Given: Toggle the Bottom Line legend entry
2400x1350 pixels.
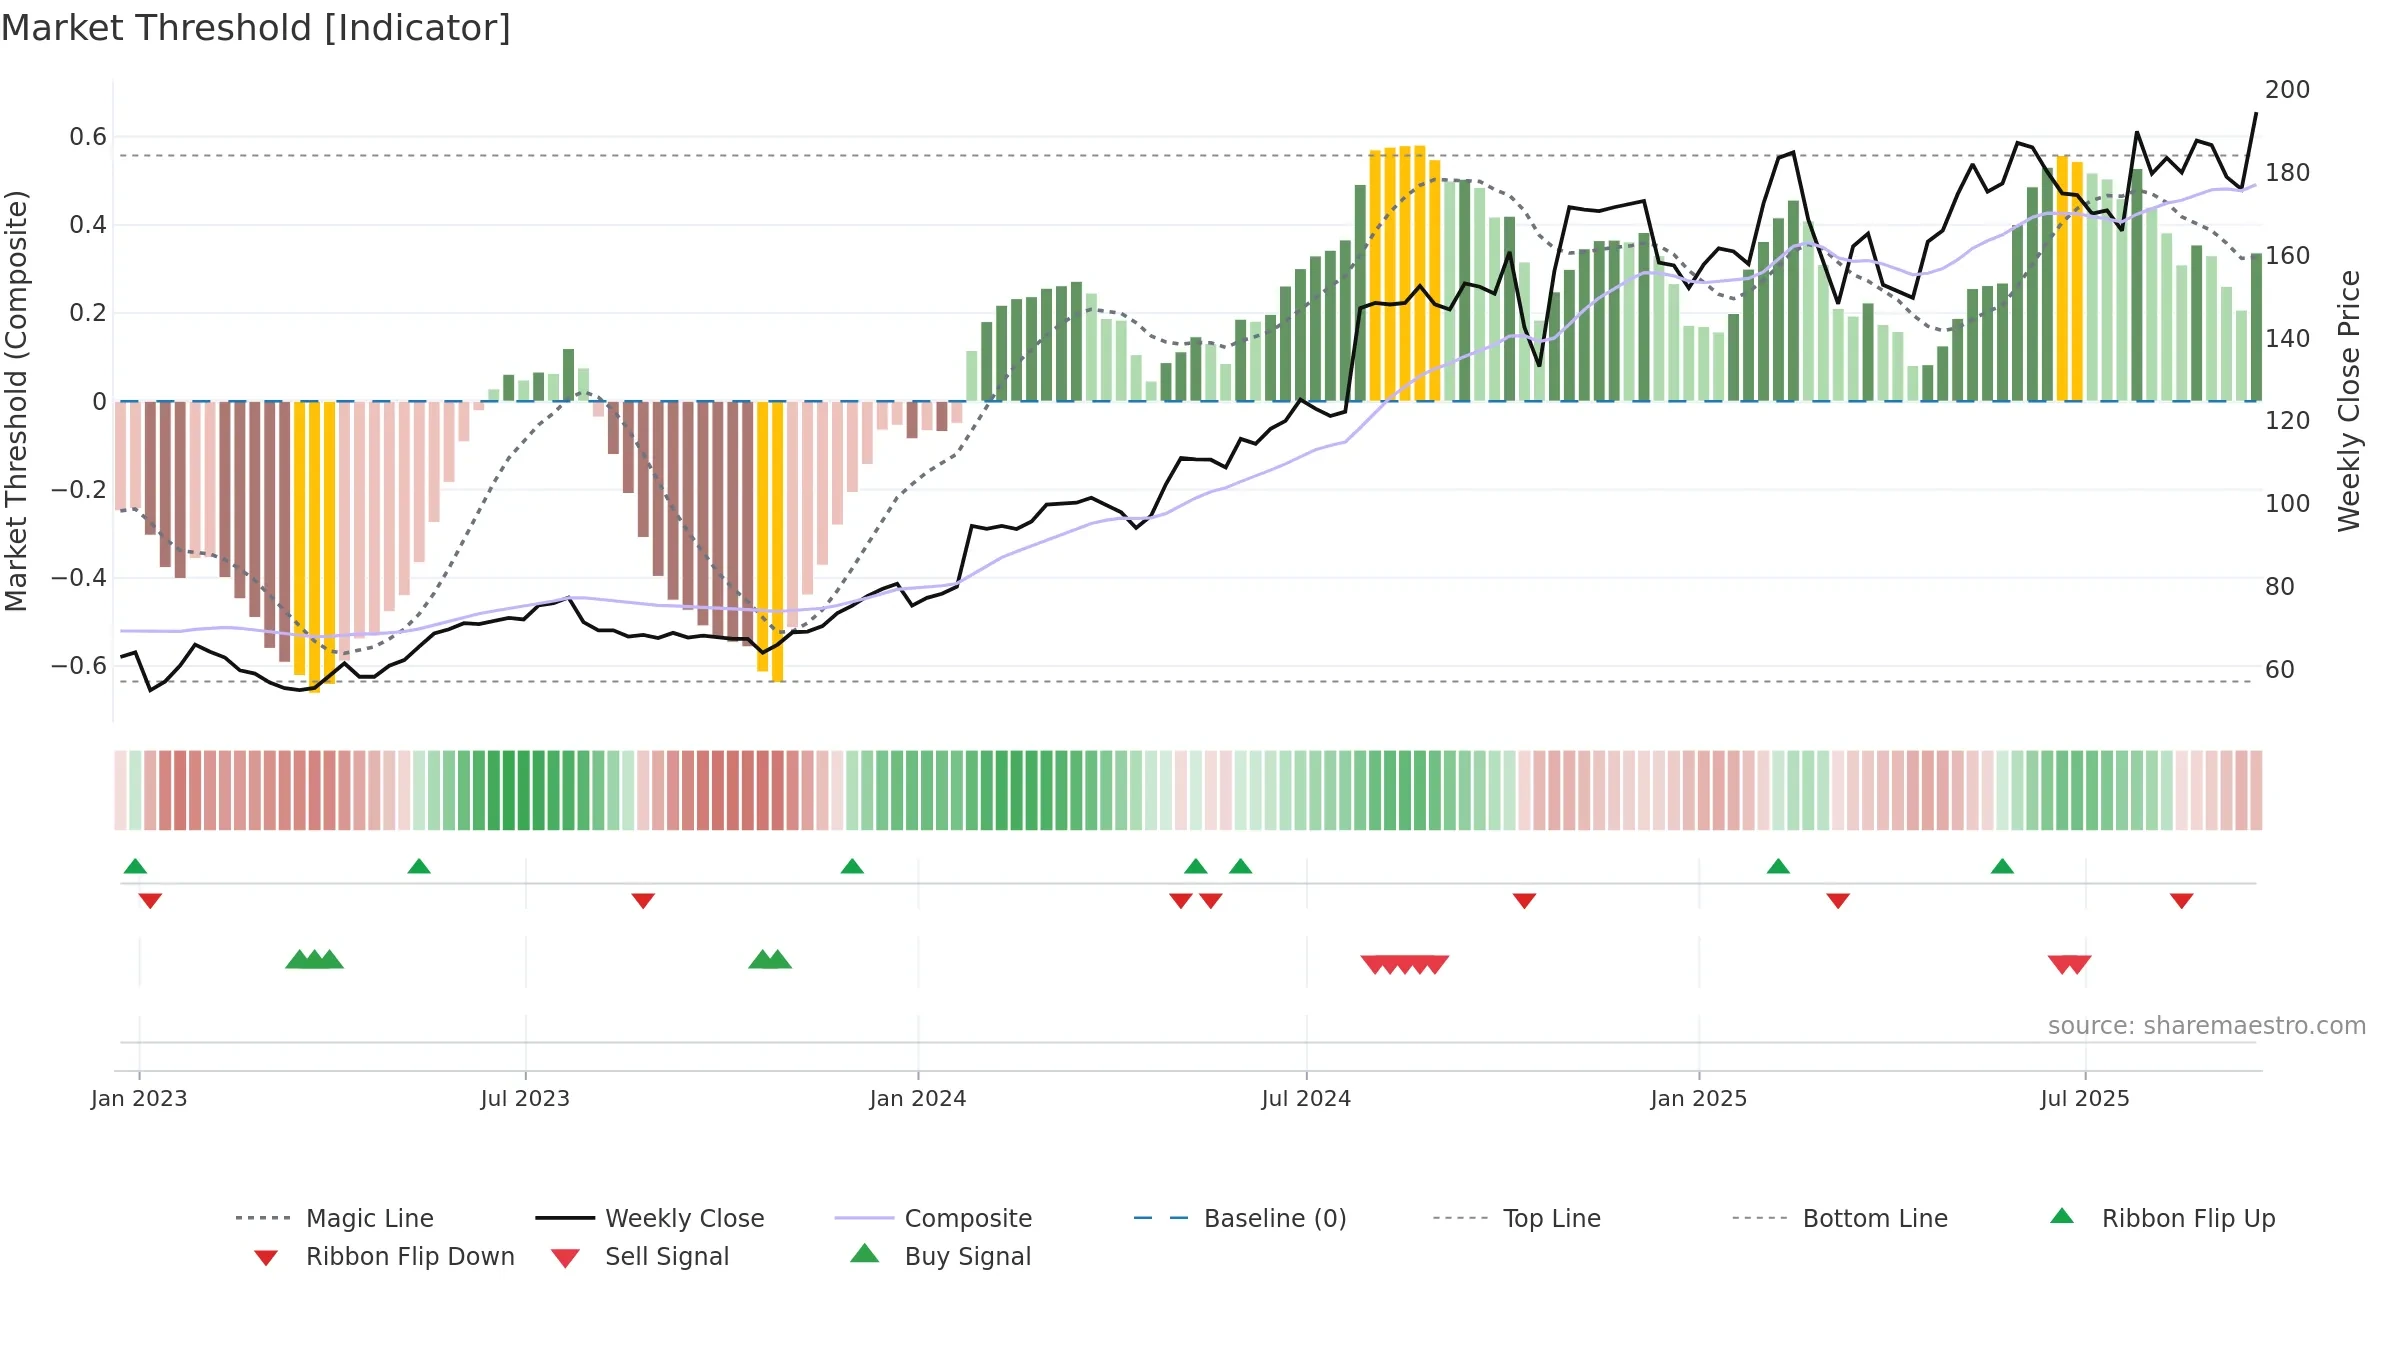Looking at the screenshot, I should pos(1840,1218).
